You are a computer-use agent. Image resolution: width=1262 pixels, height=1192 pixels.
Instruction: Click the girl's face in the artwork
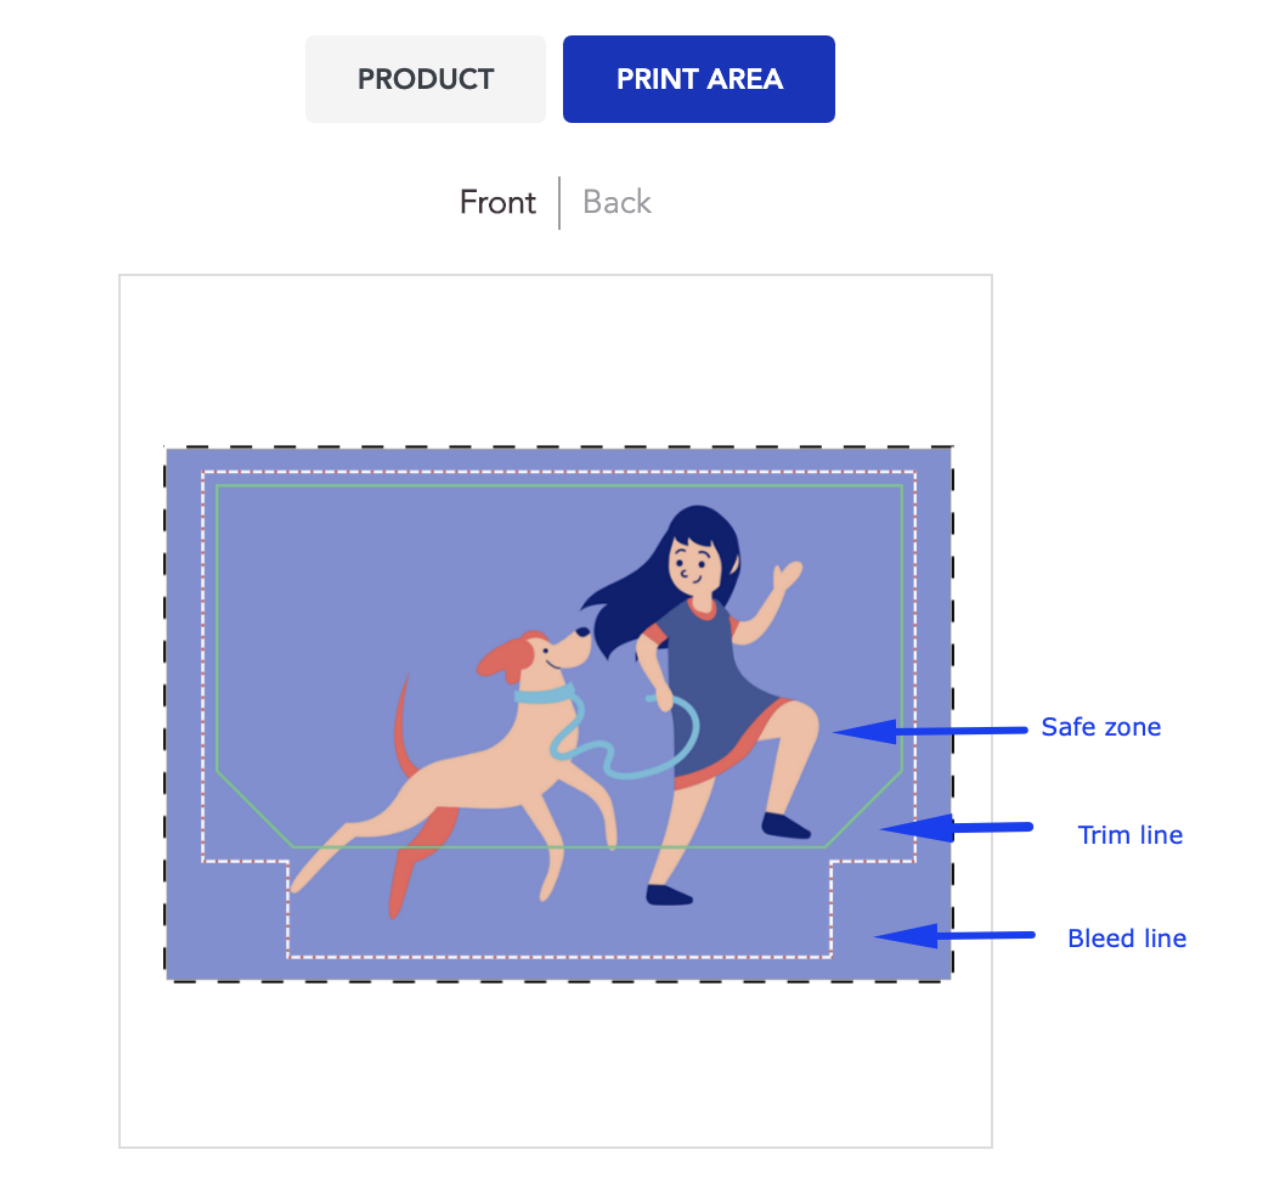[692, 565]
